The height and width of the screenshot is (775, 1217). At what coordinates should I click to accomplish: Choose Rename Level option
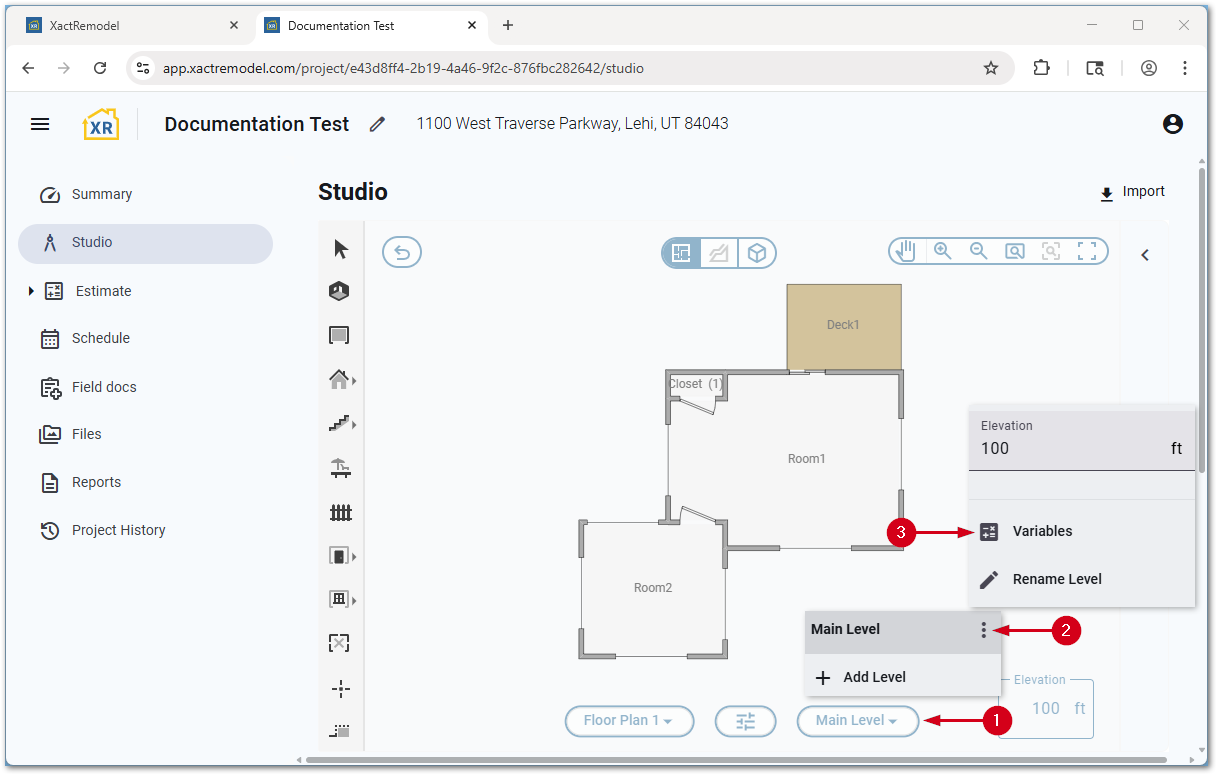pos(1056,579)
